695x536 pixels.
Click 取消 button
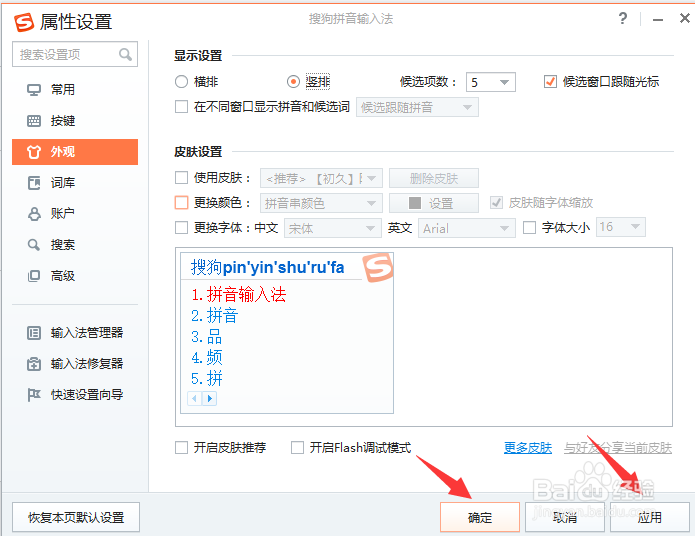coord(565,517)
